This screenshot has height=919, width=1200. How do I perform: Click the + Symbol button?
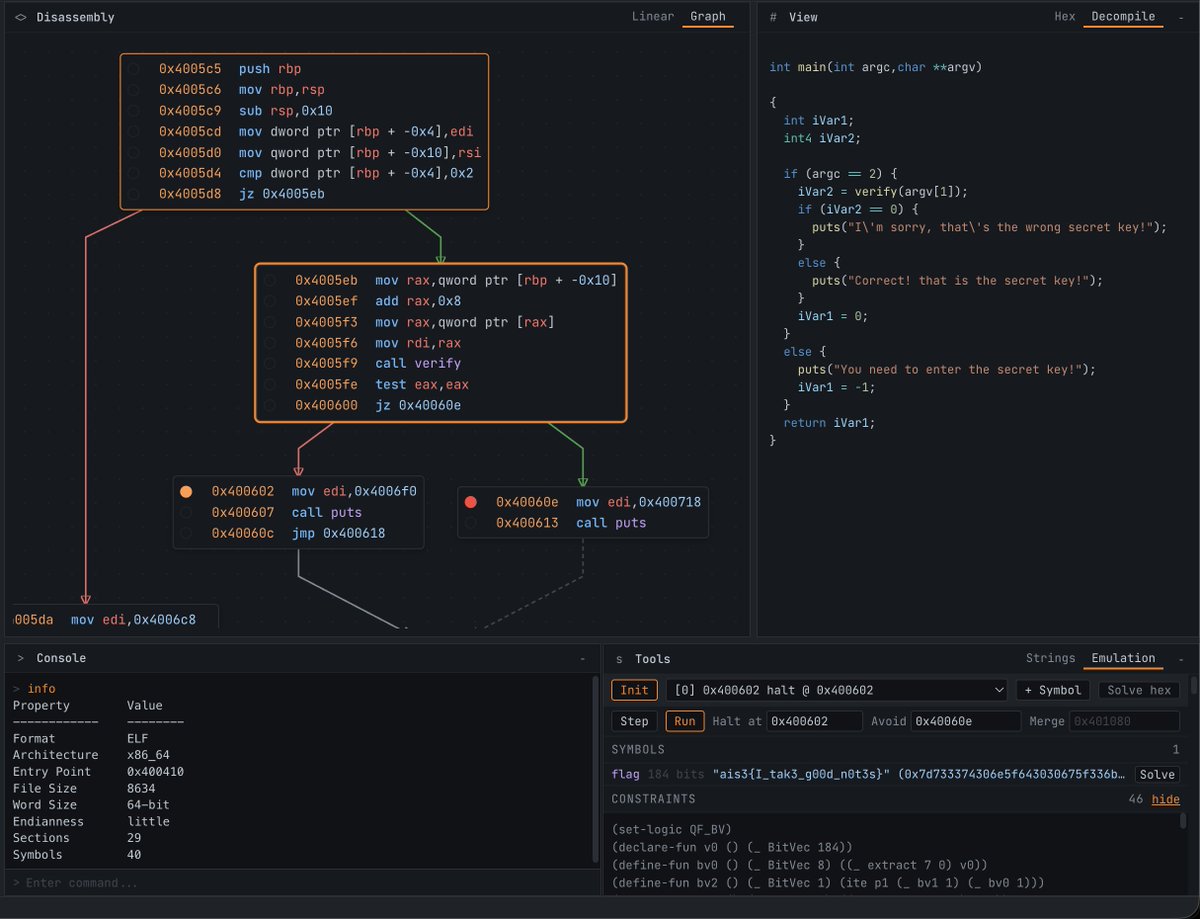click(x=1053, y=690)
